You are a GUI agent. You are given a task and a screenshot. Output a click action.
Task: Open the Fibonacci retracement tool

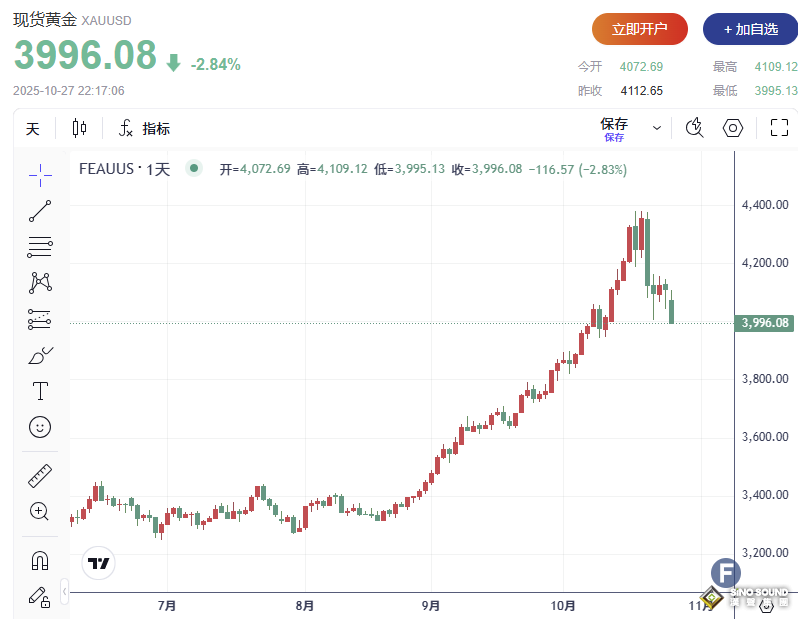pyautogui.click(x=40, y=246)
